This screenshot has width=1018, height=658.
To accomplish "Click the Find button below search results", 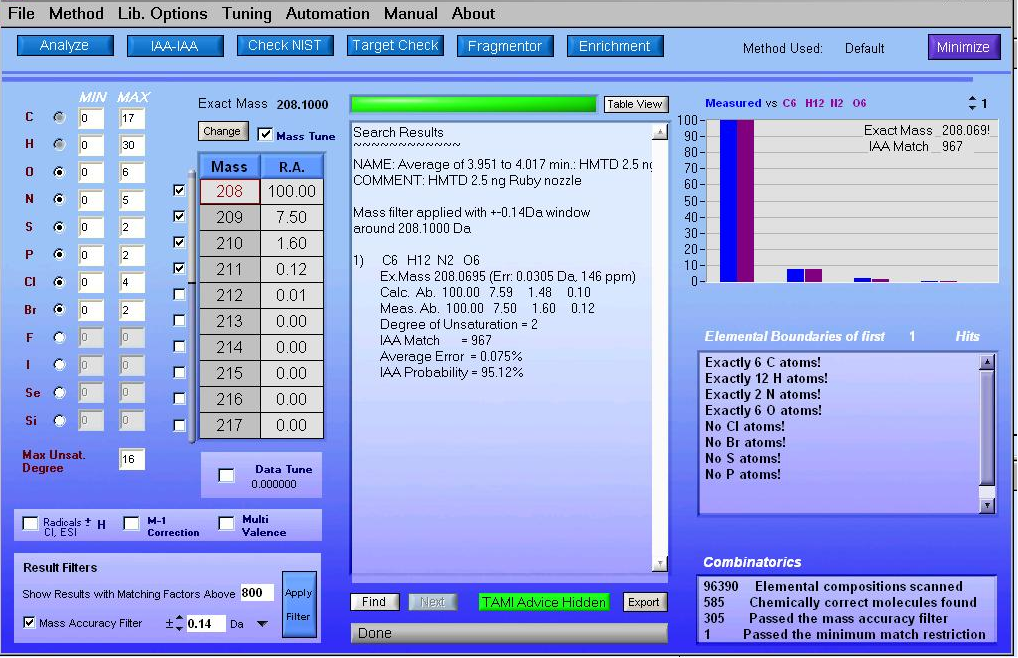I will click(x=374, y=602).
